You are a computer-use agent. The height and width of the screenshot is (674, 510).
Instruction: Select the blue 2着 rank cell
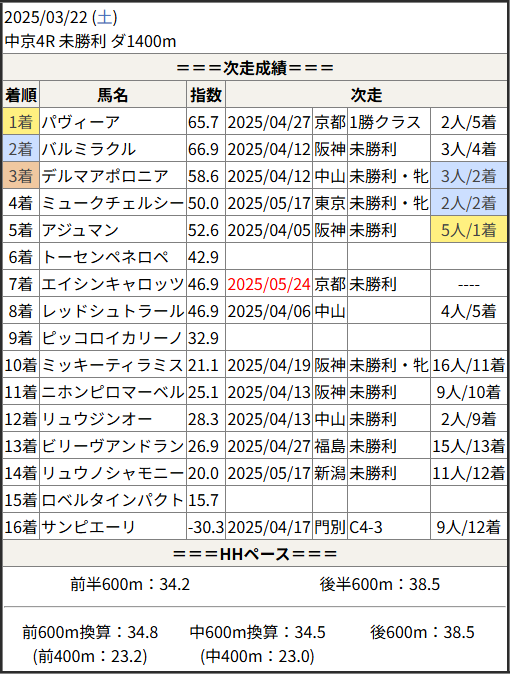pos(21,149)
